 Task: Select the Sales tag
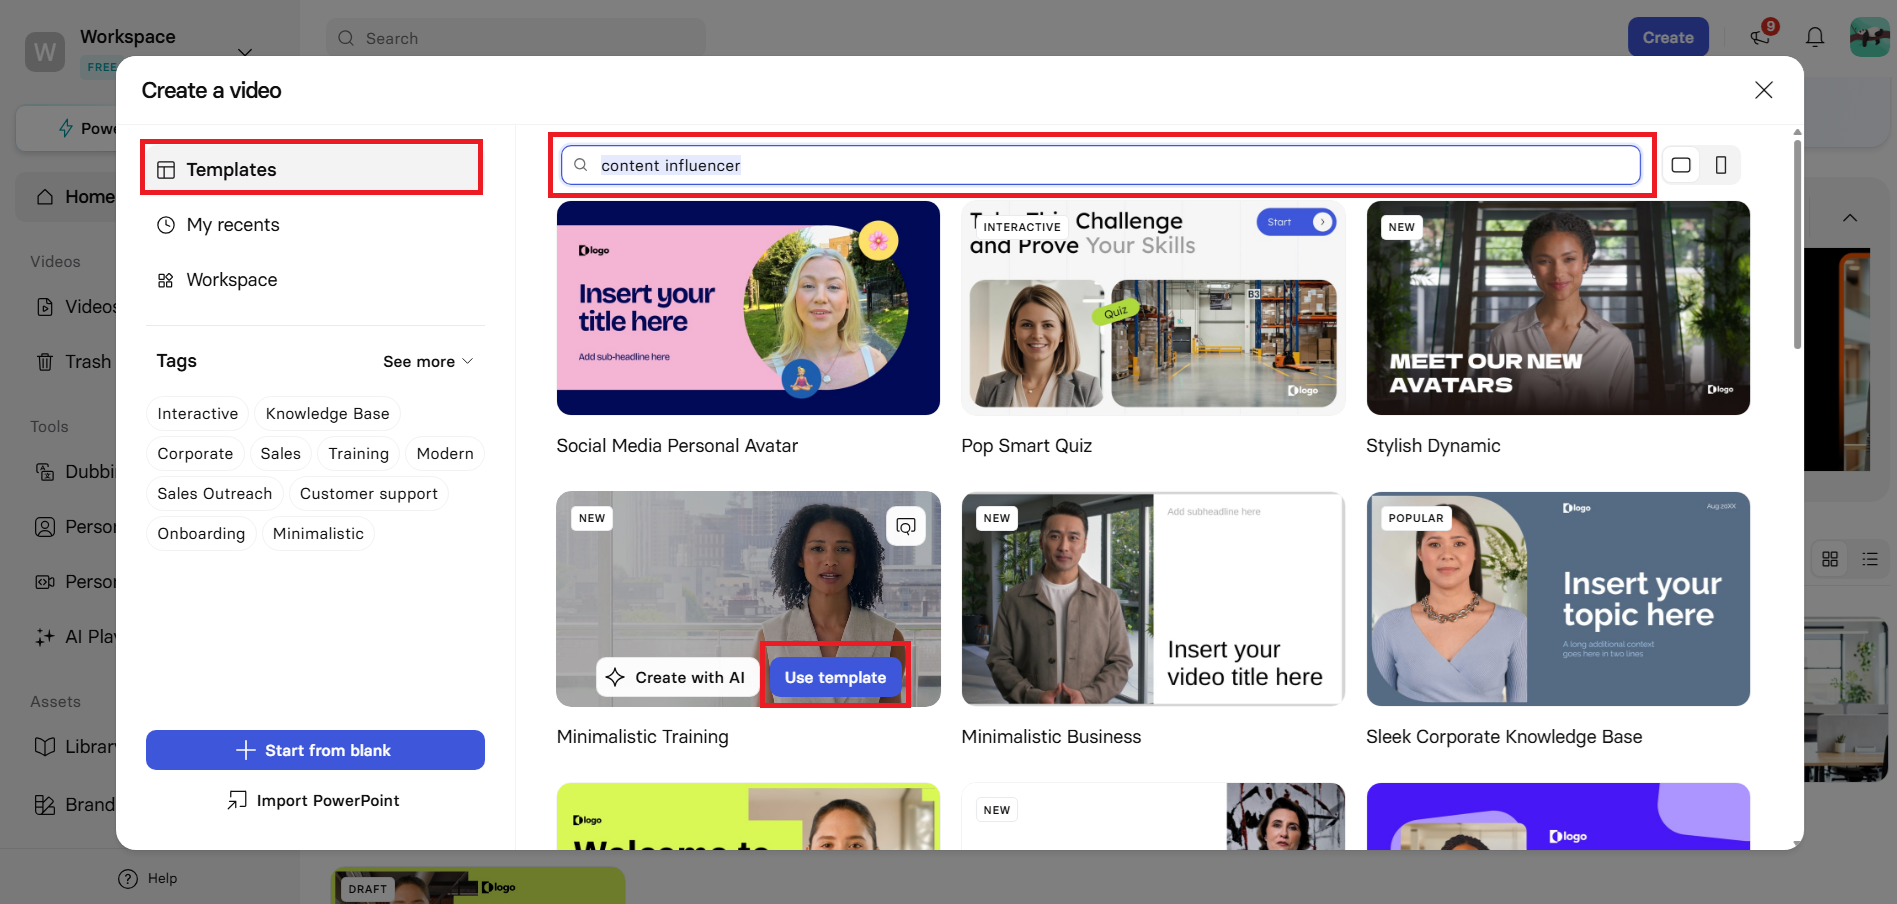(280, 454)
